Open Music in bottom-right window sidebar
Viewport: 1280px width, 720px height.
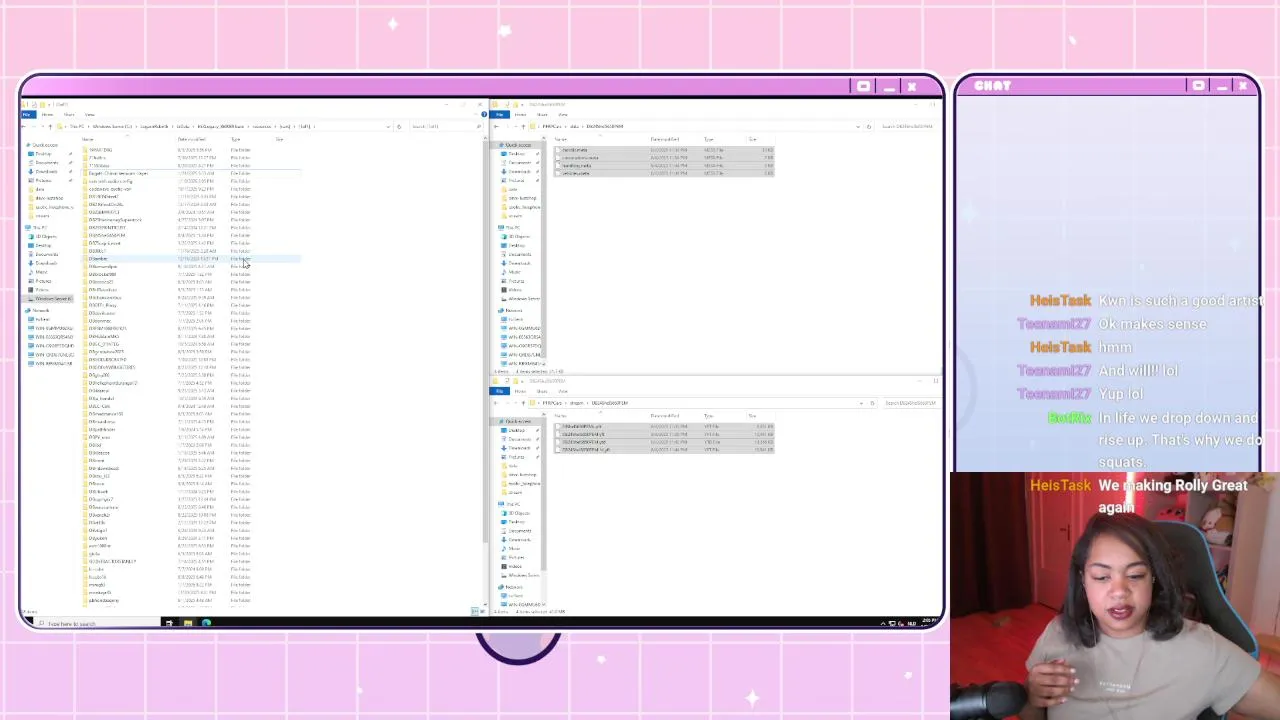tap(513, 548)
